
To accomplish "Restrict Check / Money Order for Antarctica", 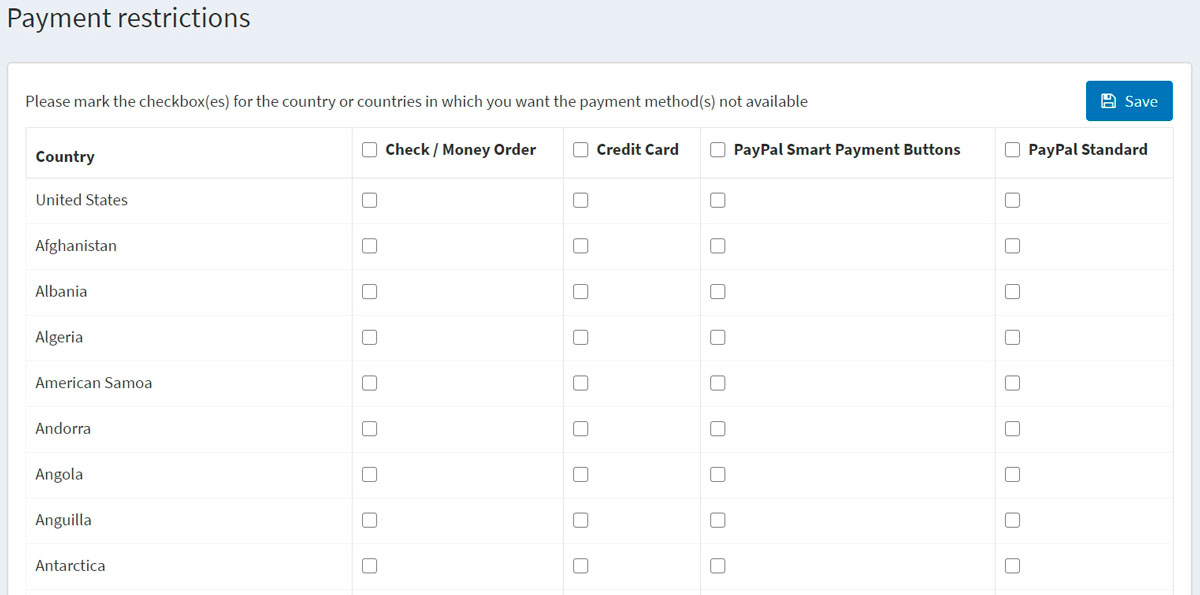I will (x=369, y=566).
